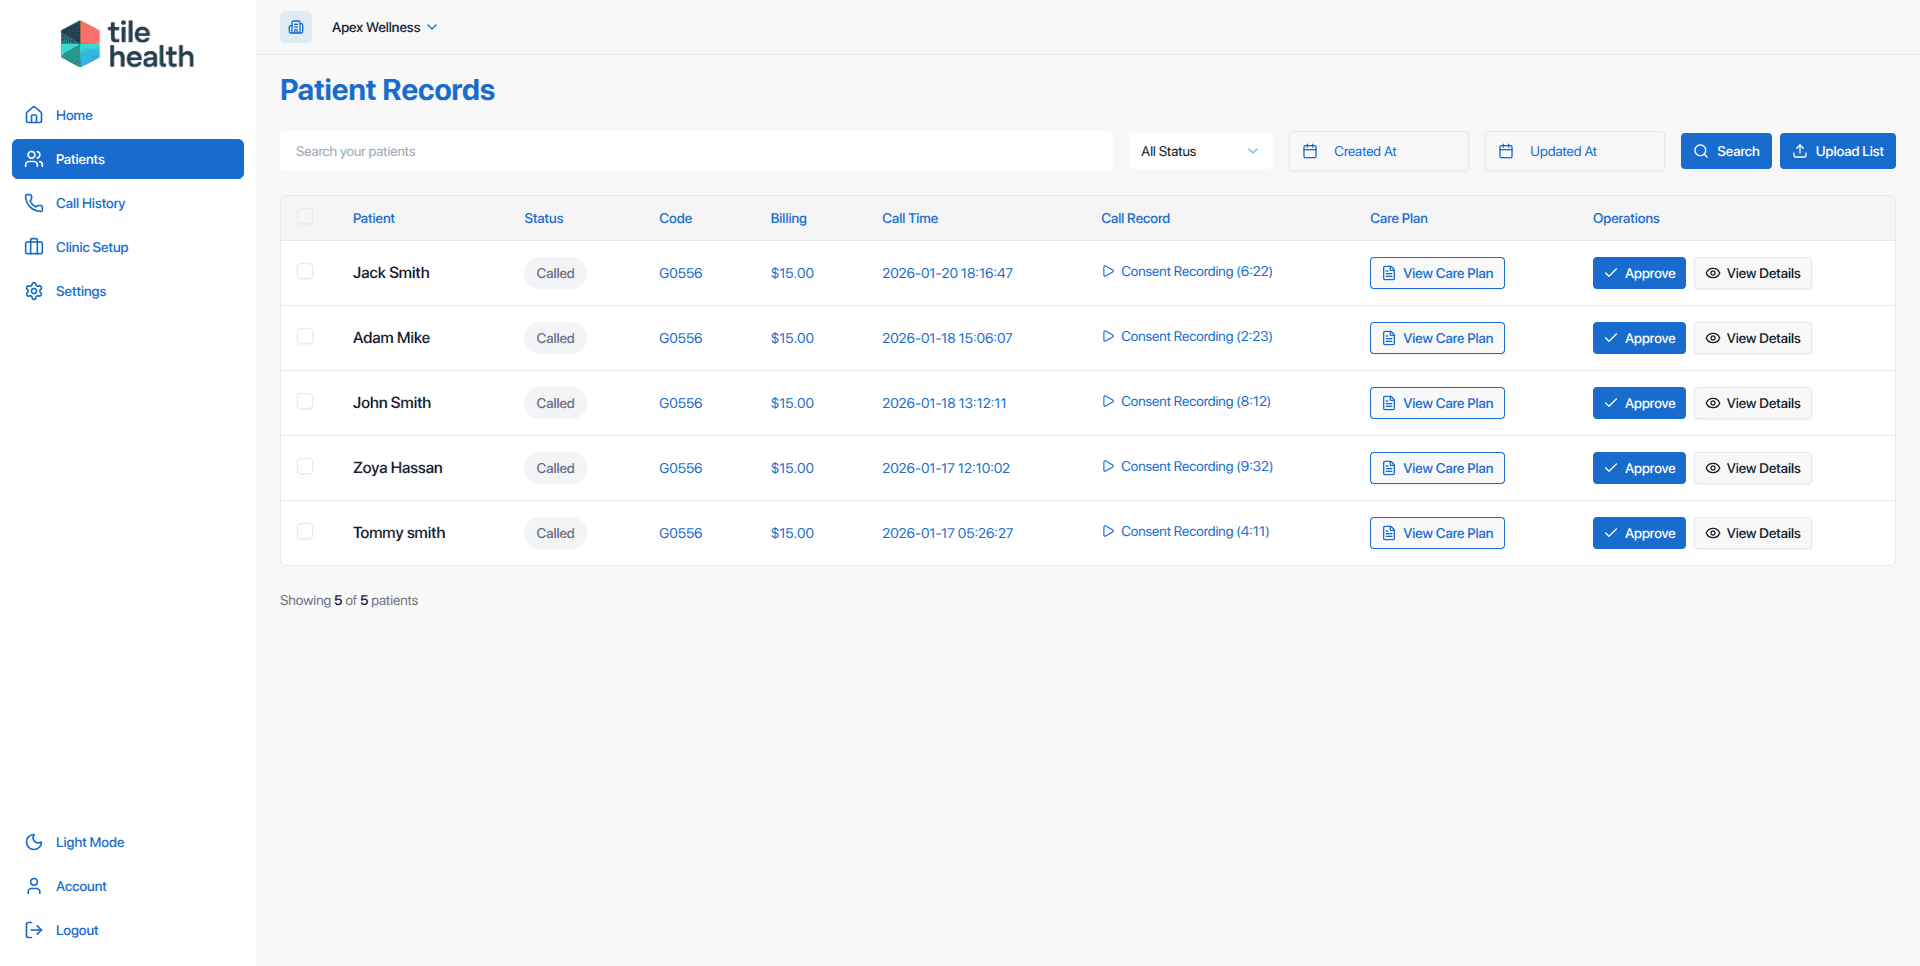Expand the Apex Wellness clinic selector
1920x966 pixels.
pyautogui.click(x=384, y=27)
